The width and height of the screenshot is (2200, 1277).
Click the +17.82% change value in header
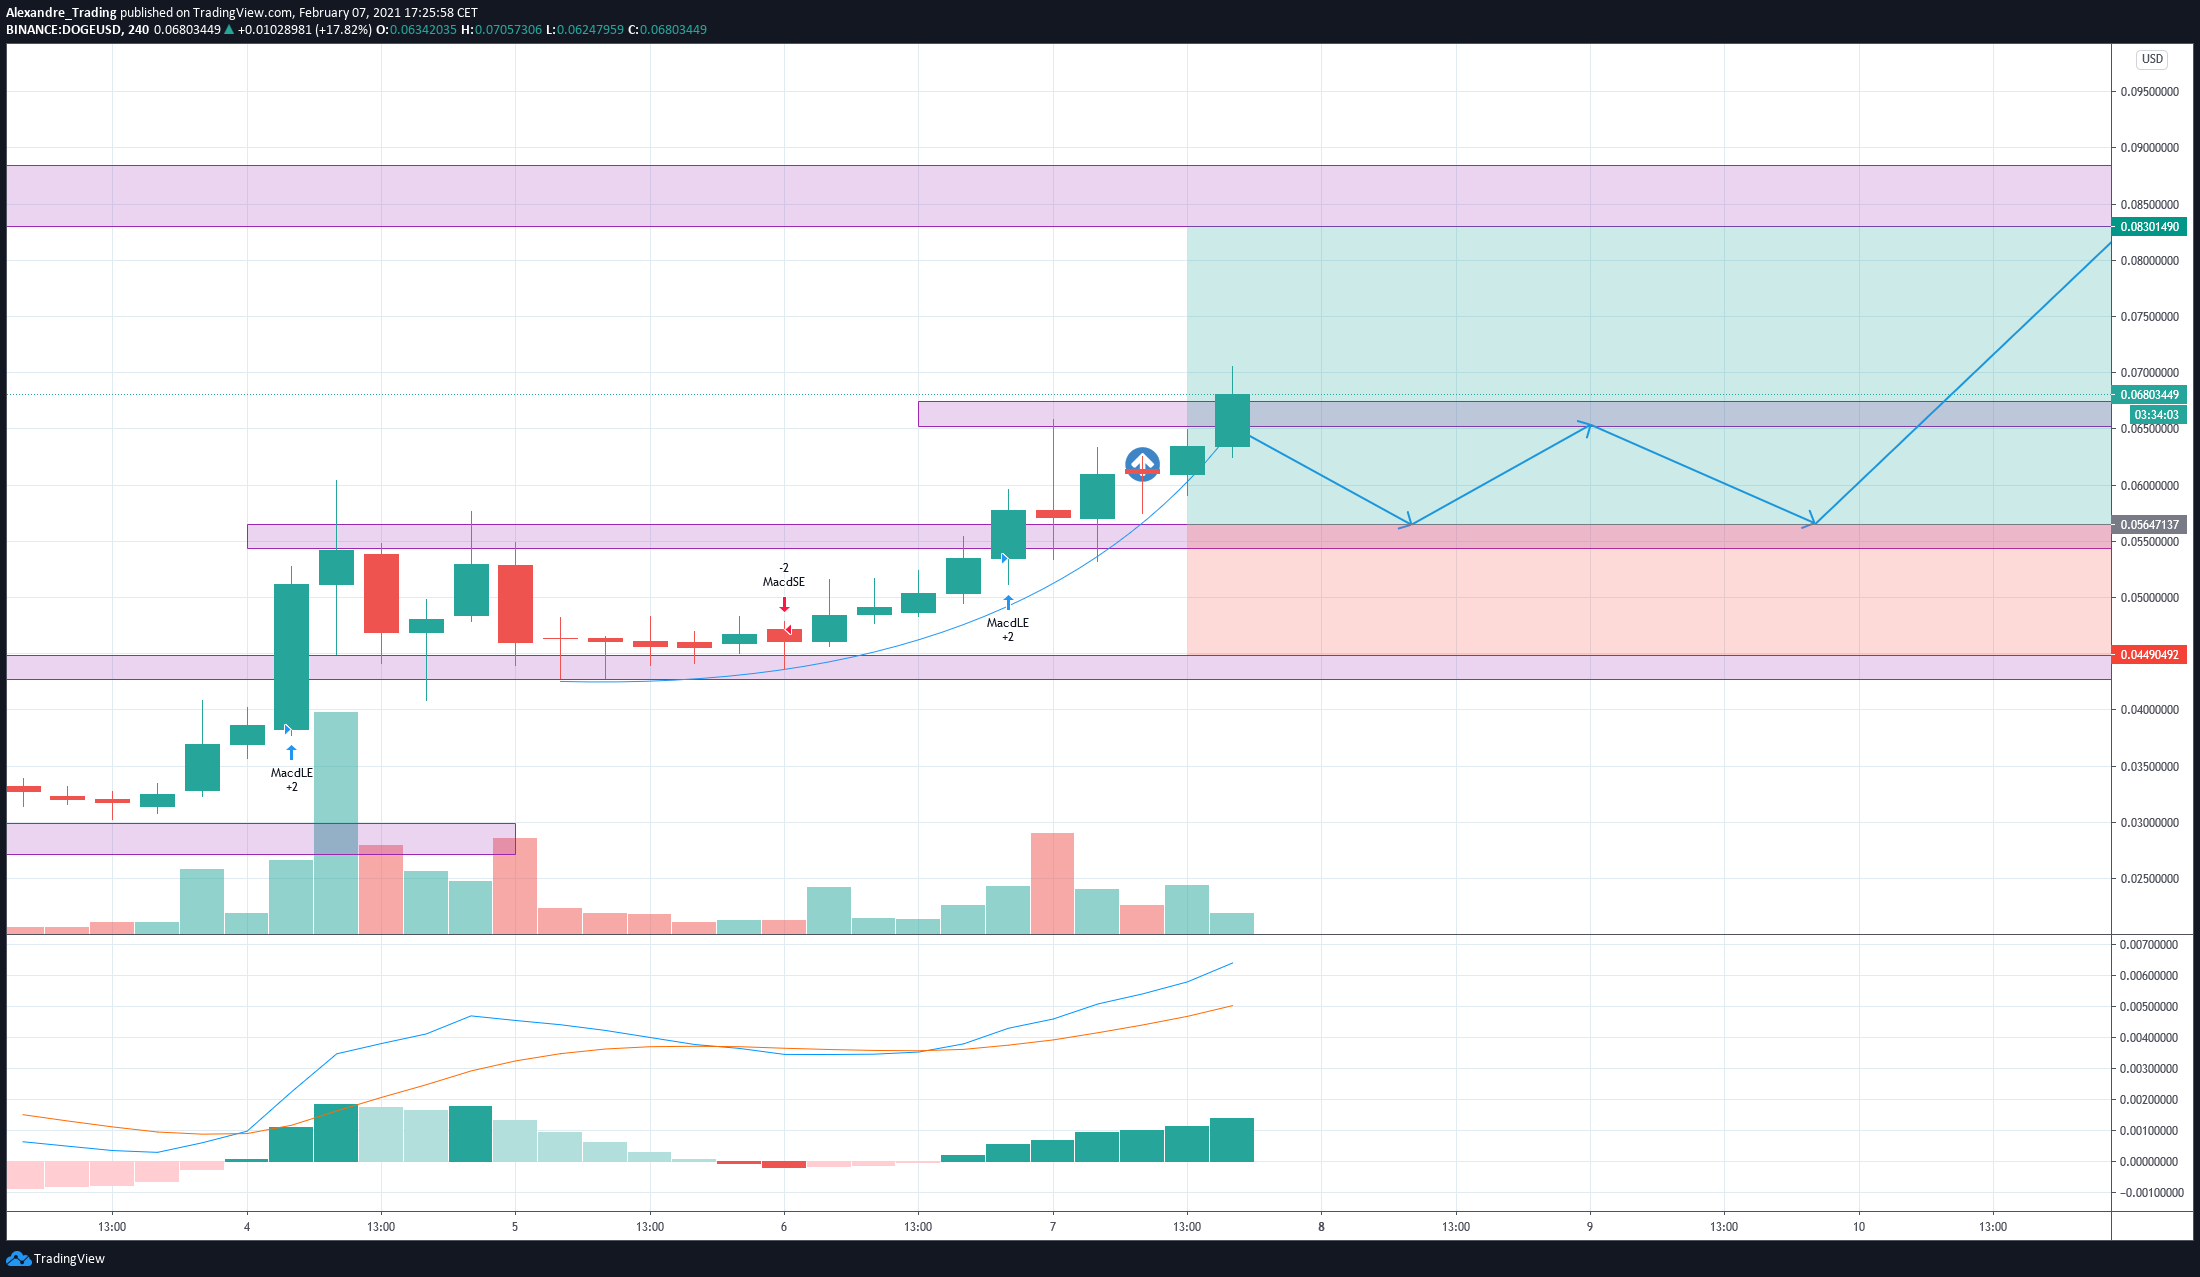tap(343, 30)
